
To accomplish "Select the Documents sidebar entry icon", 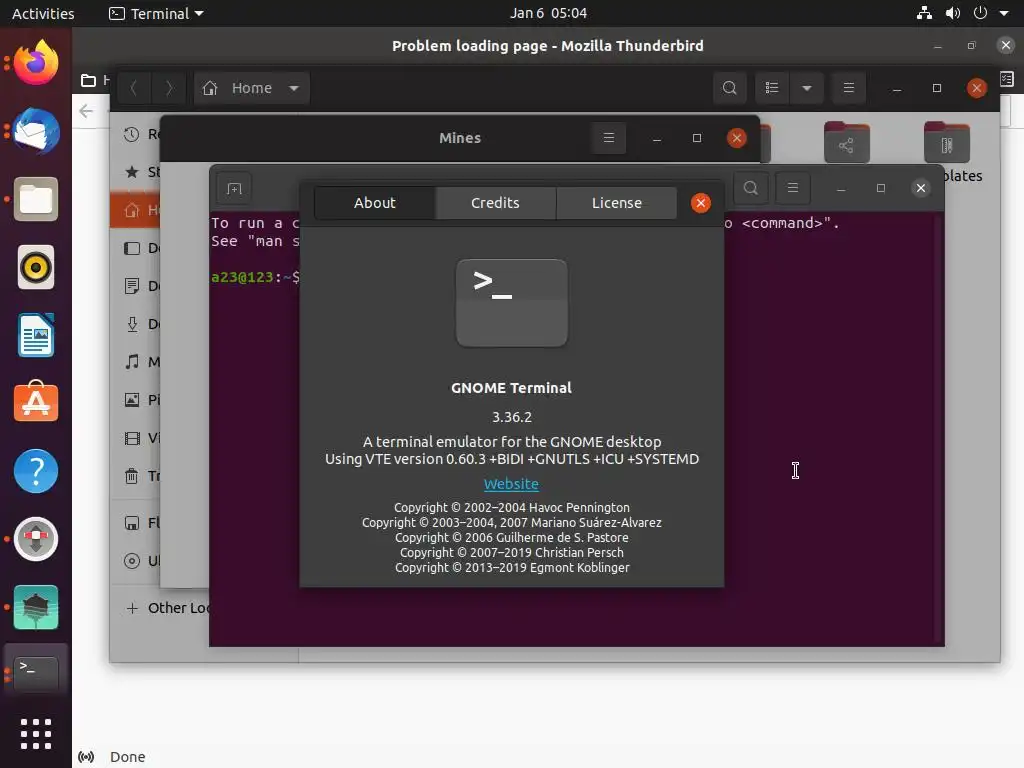I will (x=132, y=286).
